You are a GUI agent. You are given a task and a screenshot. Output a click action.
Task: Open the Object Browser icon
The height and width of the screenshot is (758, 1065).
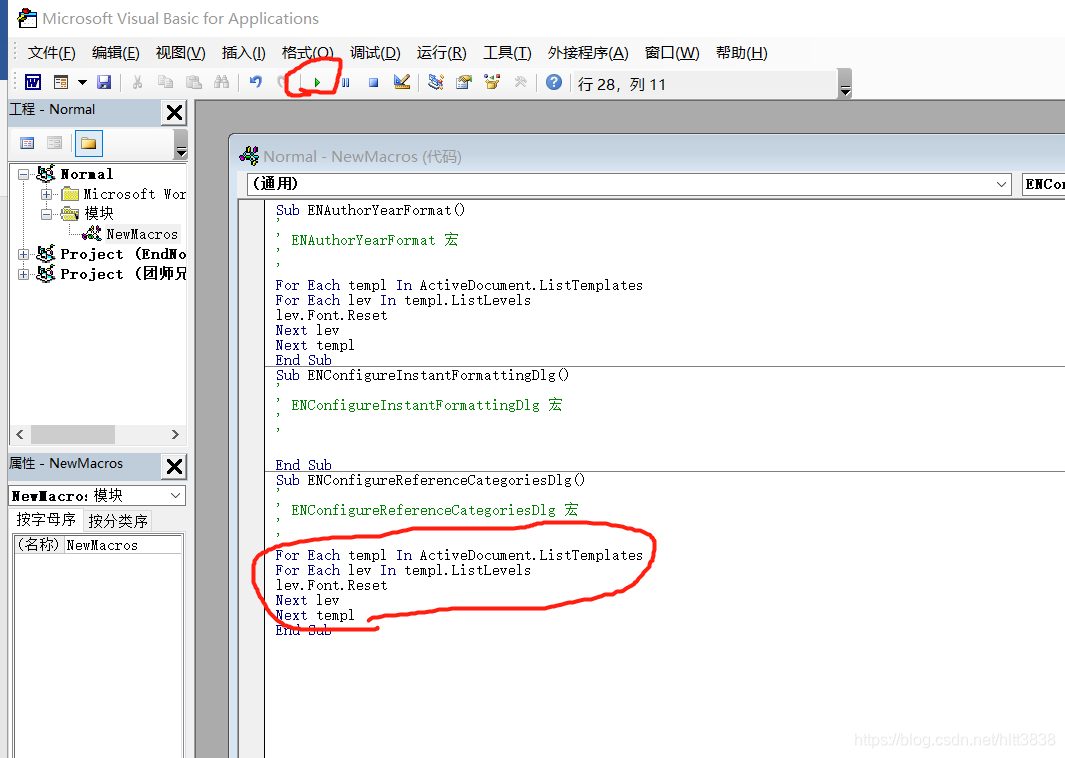pyautogui.click(x=492, y=82)
